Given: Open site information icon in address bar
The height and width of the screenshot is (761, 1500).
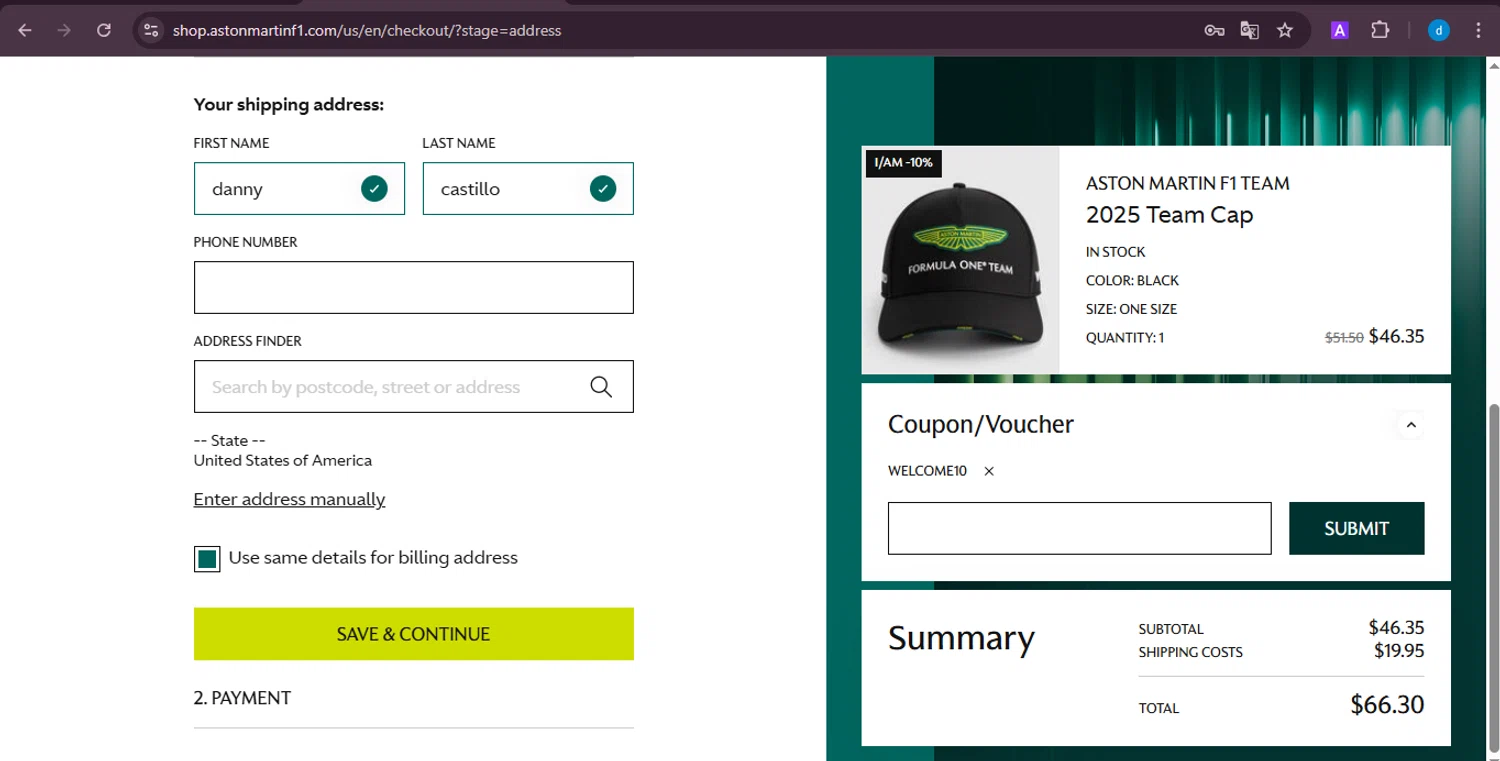Looking at the screenshot, I should coord(151,30).
